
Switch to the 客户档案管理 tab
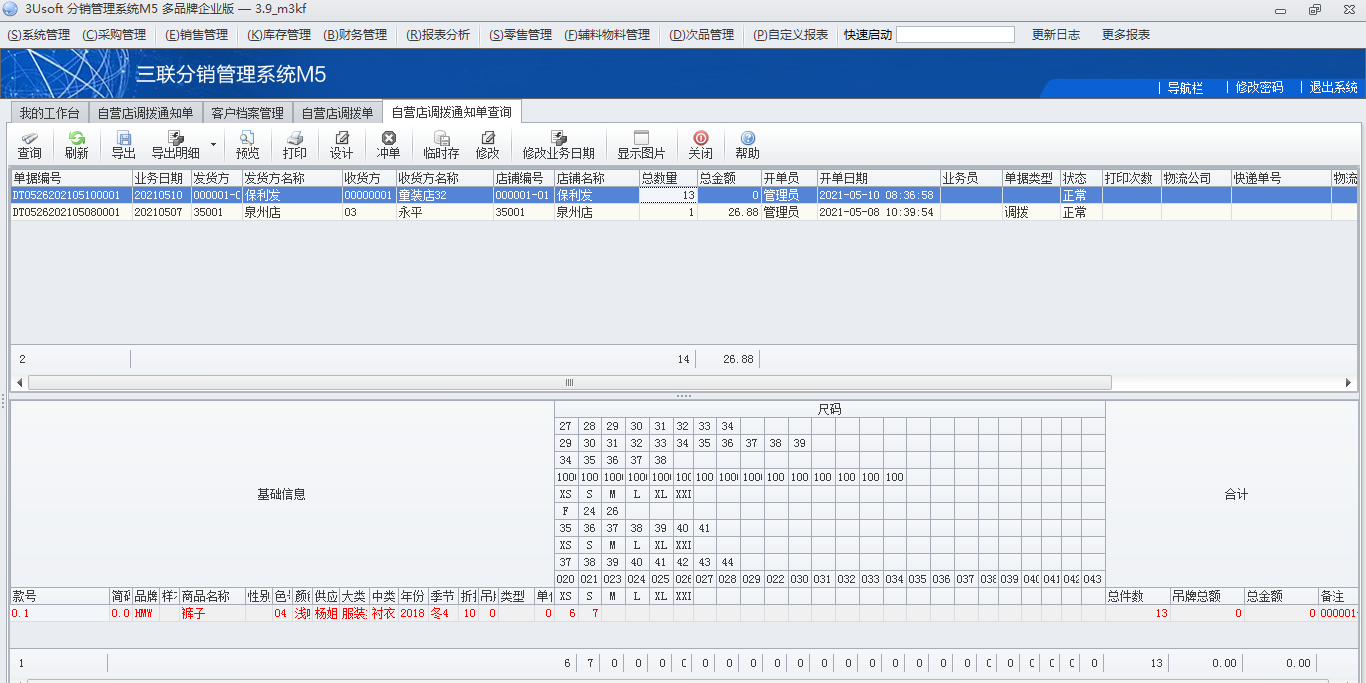pyautogui.click(x=247, y=112)
